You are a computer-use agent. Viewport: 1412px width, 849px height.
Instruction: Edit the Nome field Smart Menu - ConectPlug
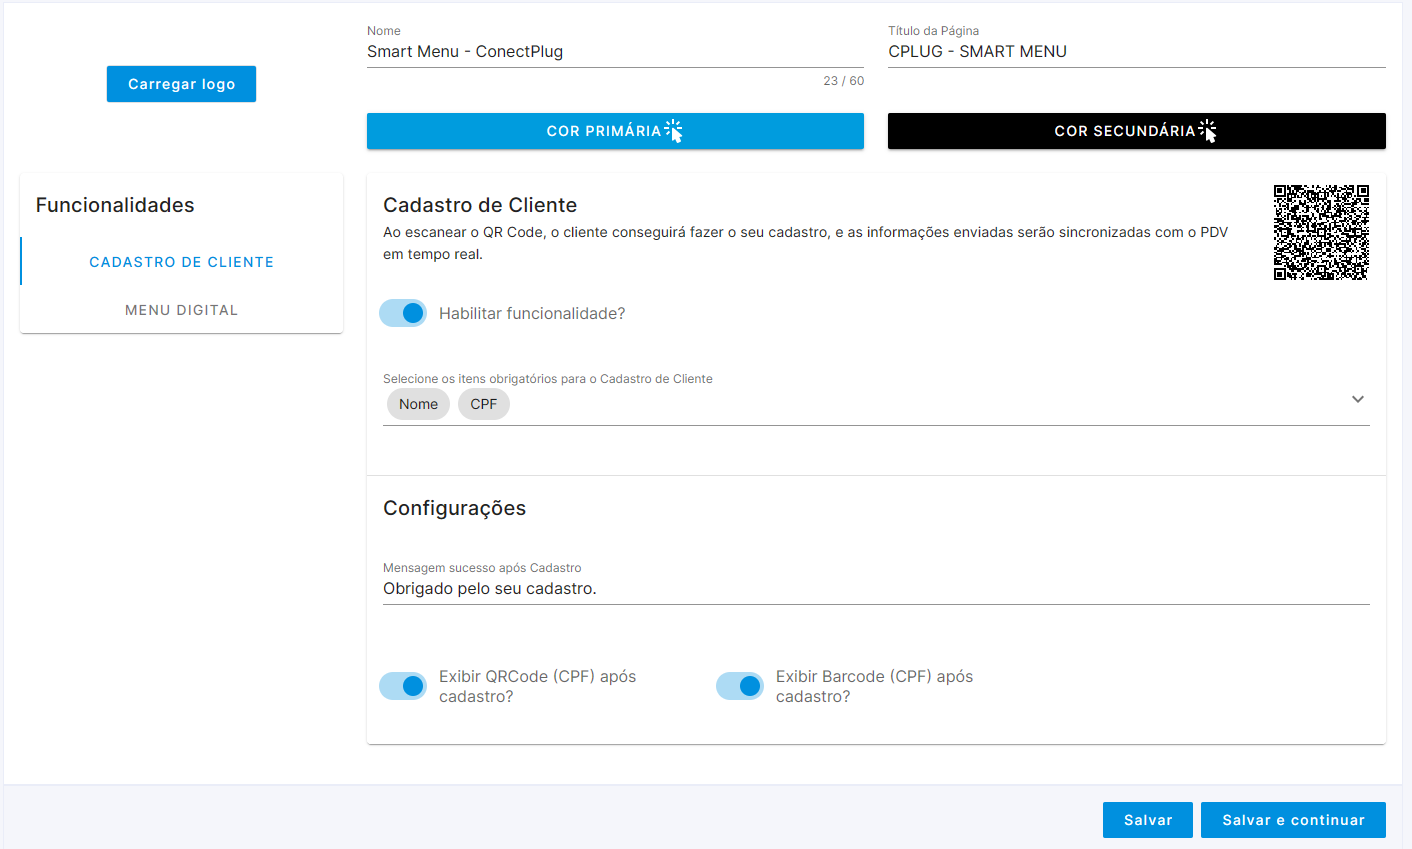point(615,52)
